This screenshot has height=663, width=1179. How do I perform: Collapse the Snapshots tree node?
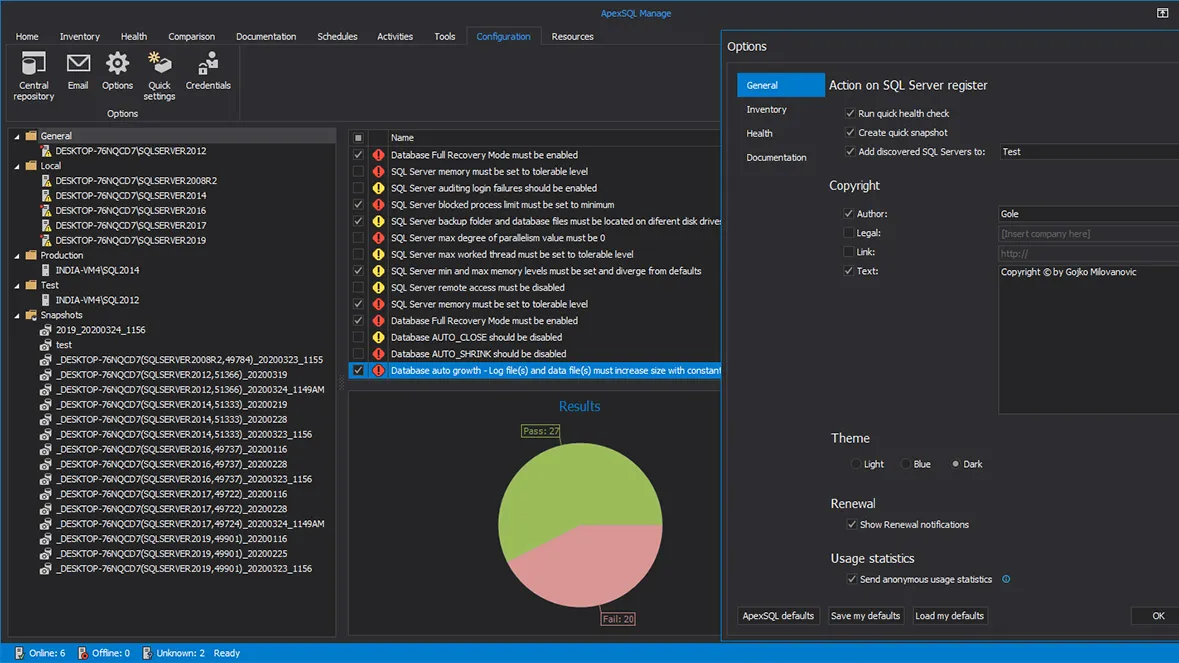[x=17, y=315]
